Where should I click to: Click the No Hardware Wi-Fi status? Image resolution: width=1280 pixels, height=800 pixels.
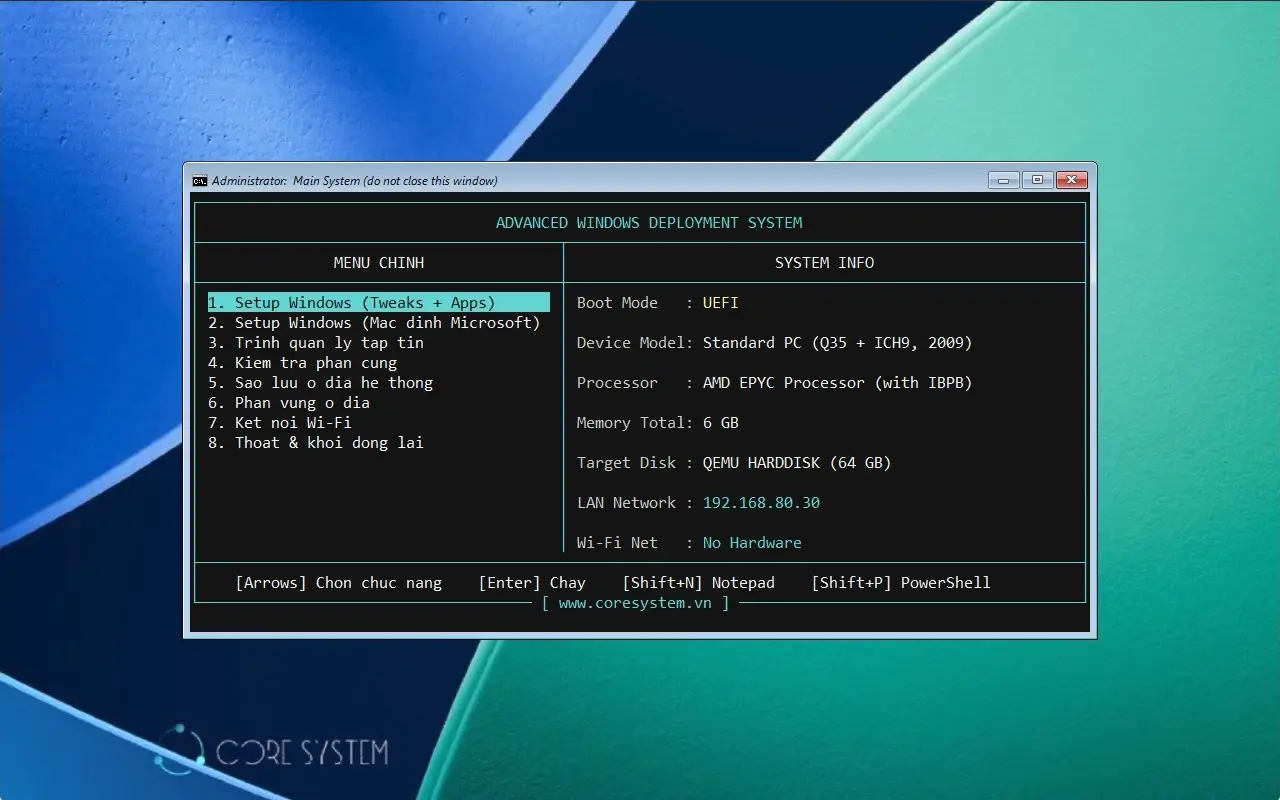752,542
